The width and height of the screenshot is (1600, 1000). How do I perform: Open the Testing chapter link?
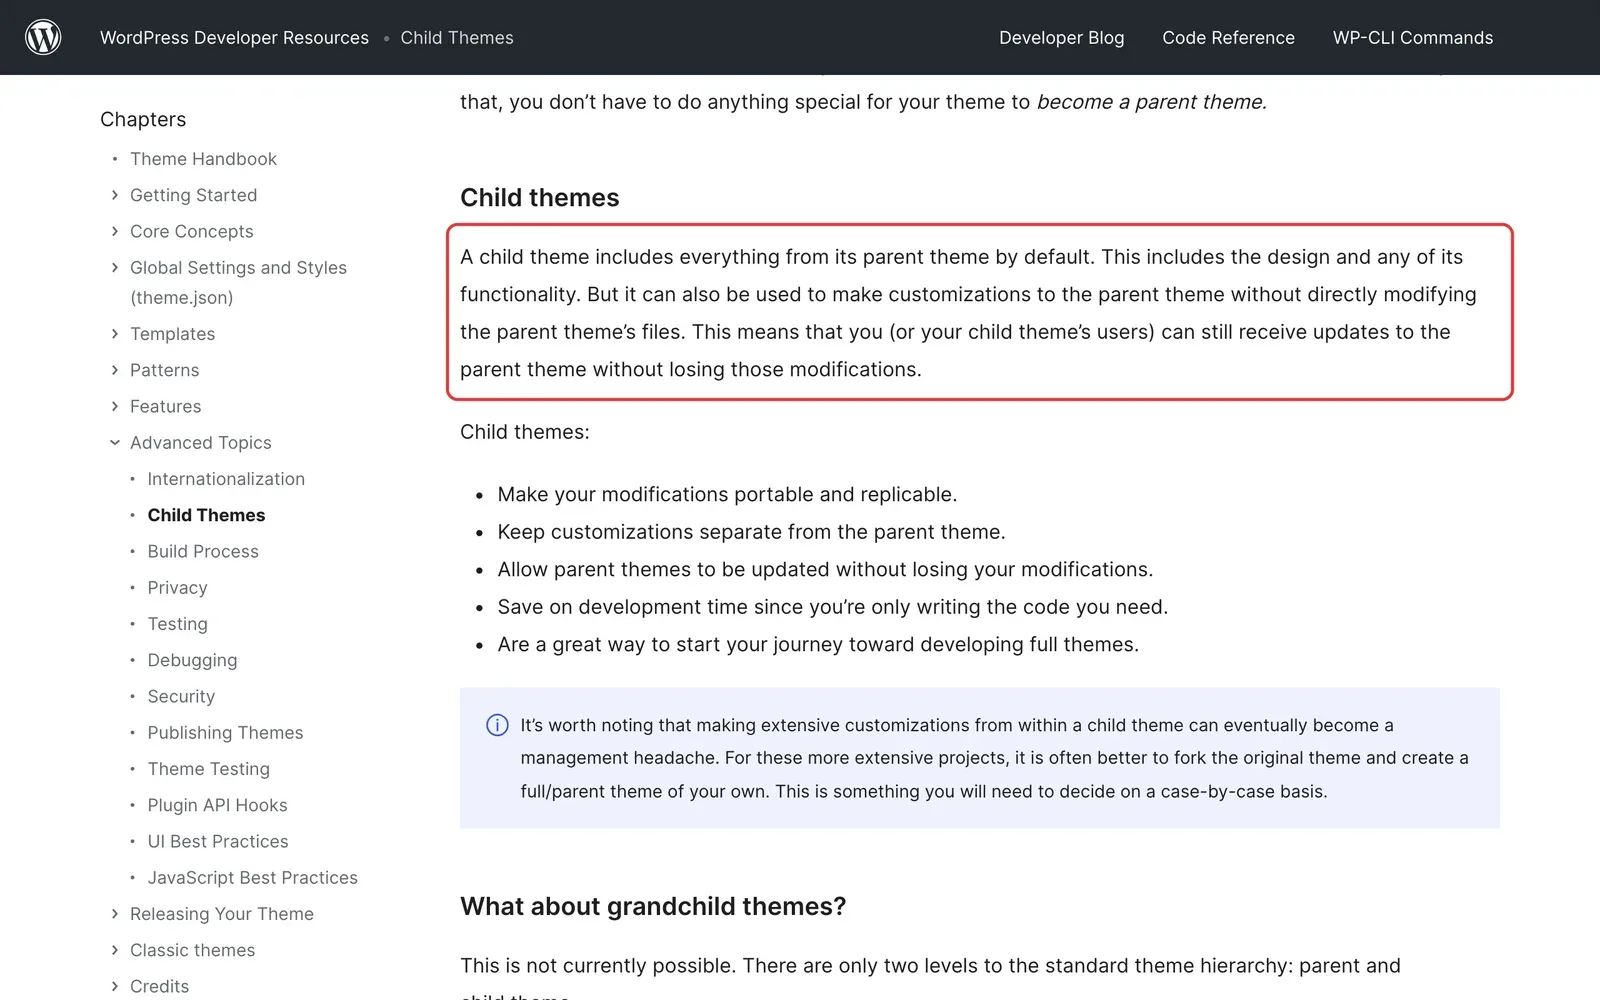tap(177, 624)
